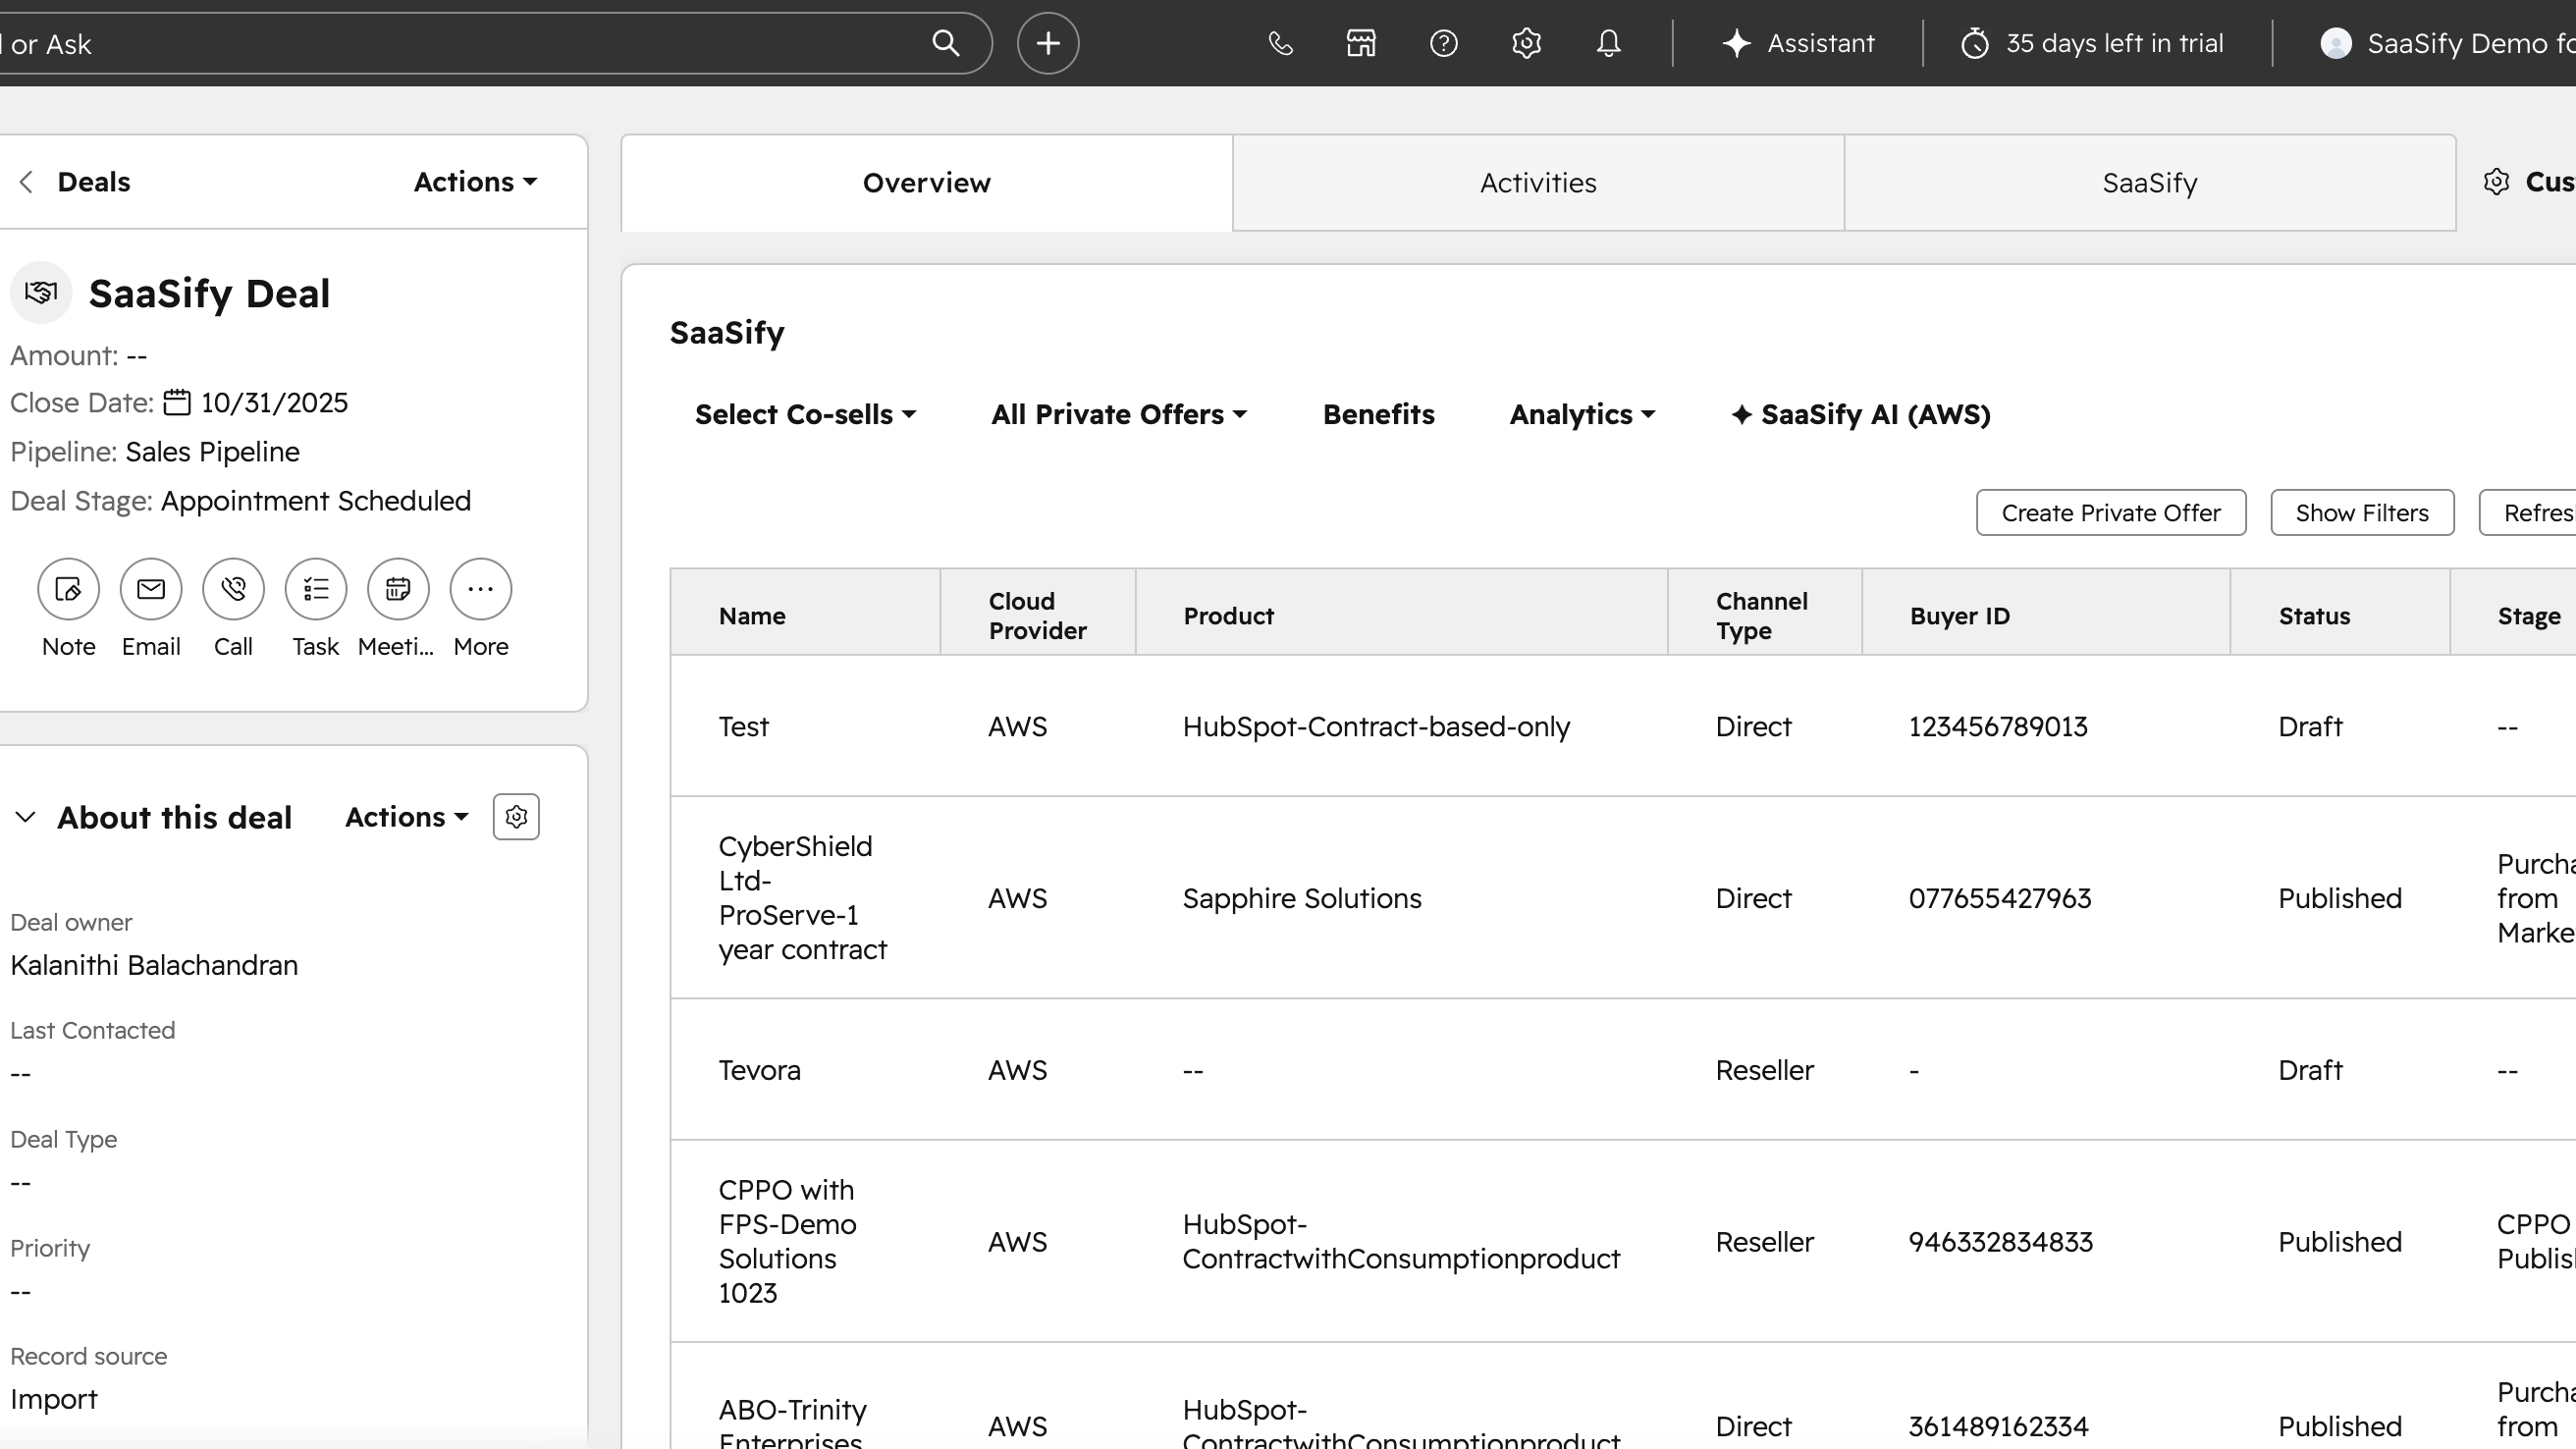The height and width of the screenshot is (1449, 2576).
Task: Click Buyer ID 361489162334
Action: (x=1999, y=1427)
